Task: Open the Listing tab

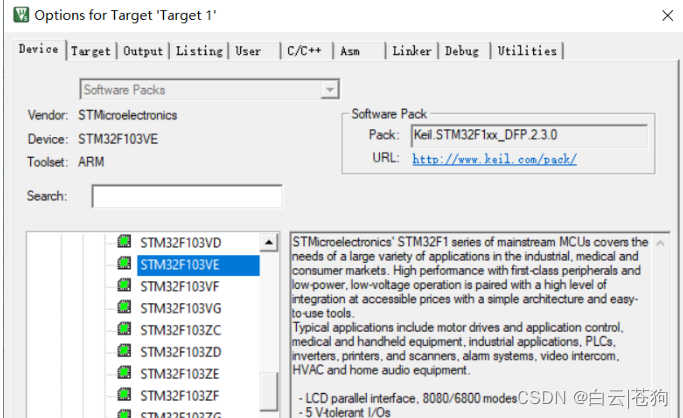Action: coord(199,51)
